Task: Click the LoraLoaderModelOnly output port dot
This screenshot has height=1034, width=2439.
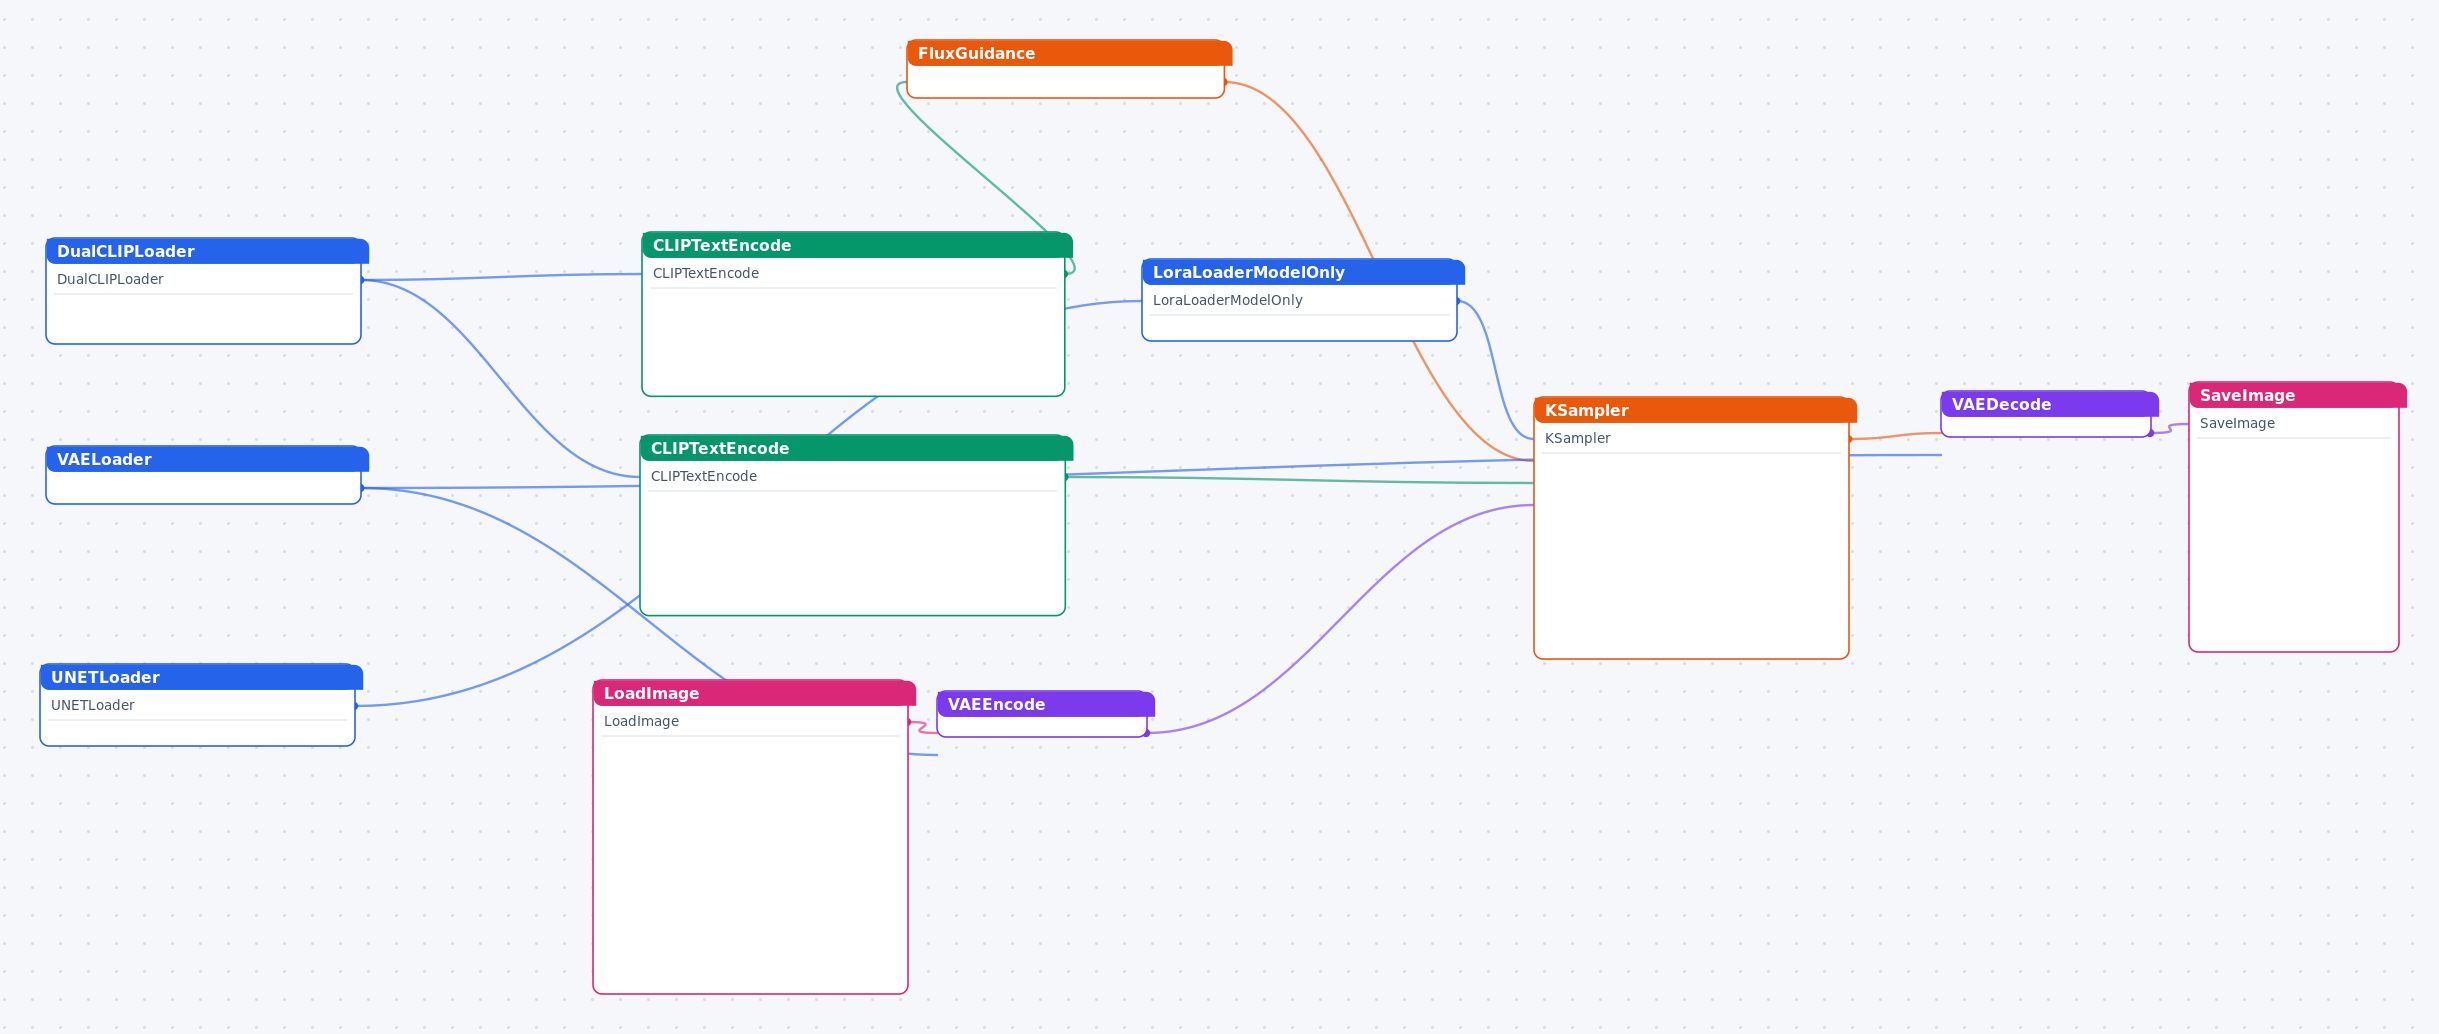Action: 1458,301
